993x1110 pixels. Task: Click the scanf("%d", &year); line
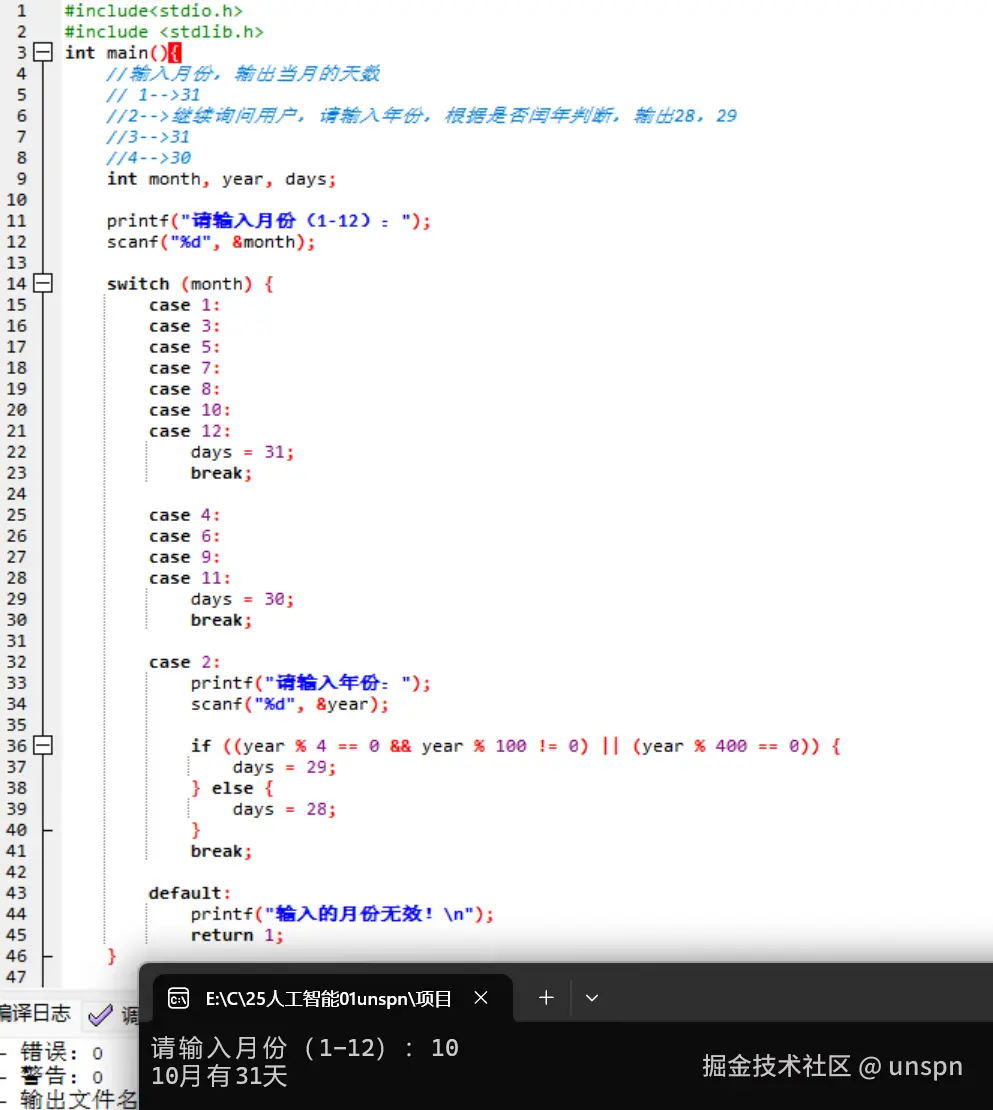click(289, 704)
